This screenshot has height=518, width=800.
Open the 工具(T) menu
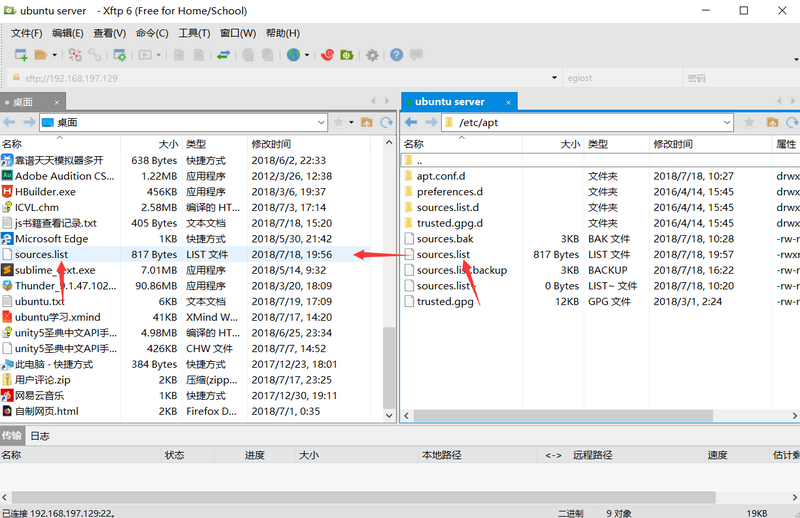[x=194, y=33]
